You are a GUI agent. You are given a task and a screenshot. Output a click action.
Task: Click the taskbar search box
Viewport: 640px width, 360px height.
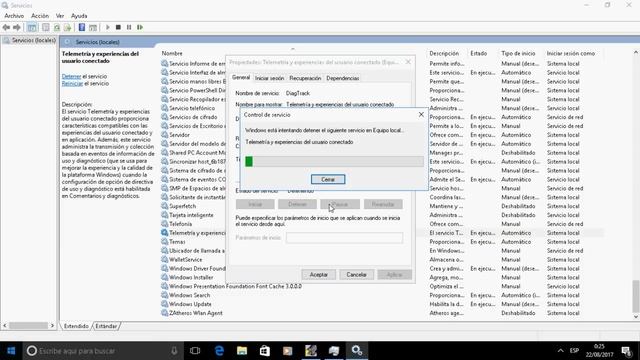coord(102,351)
